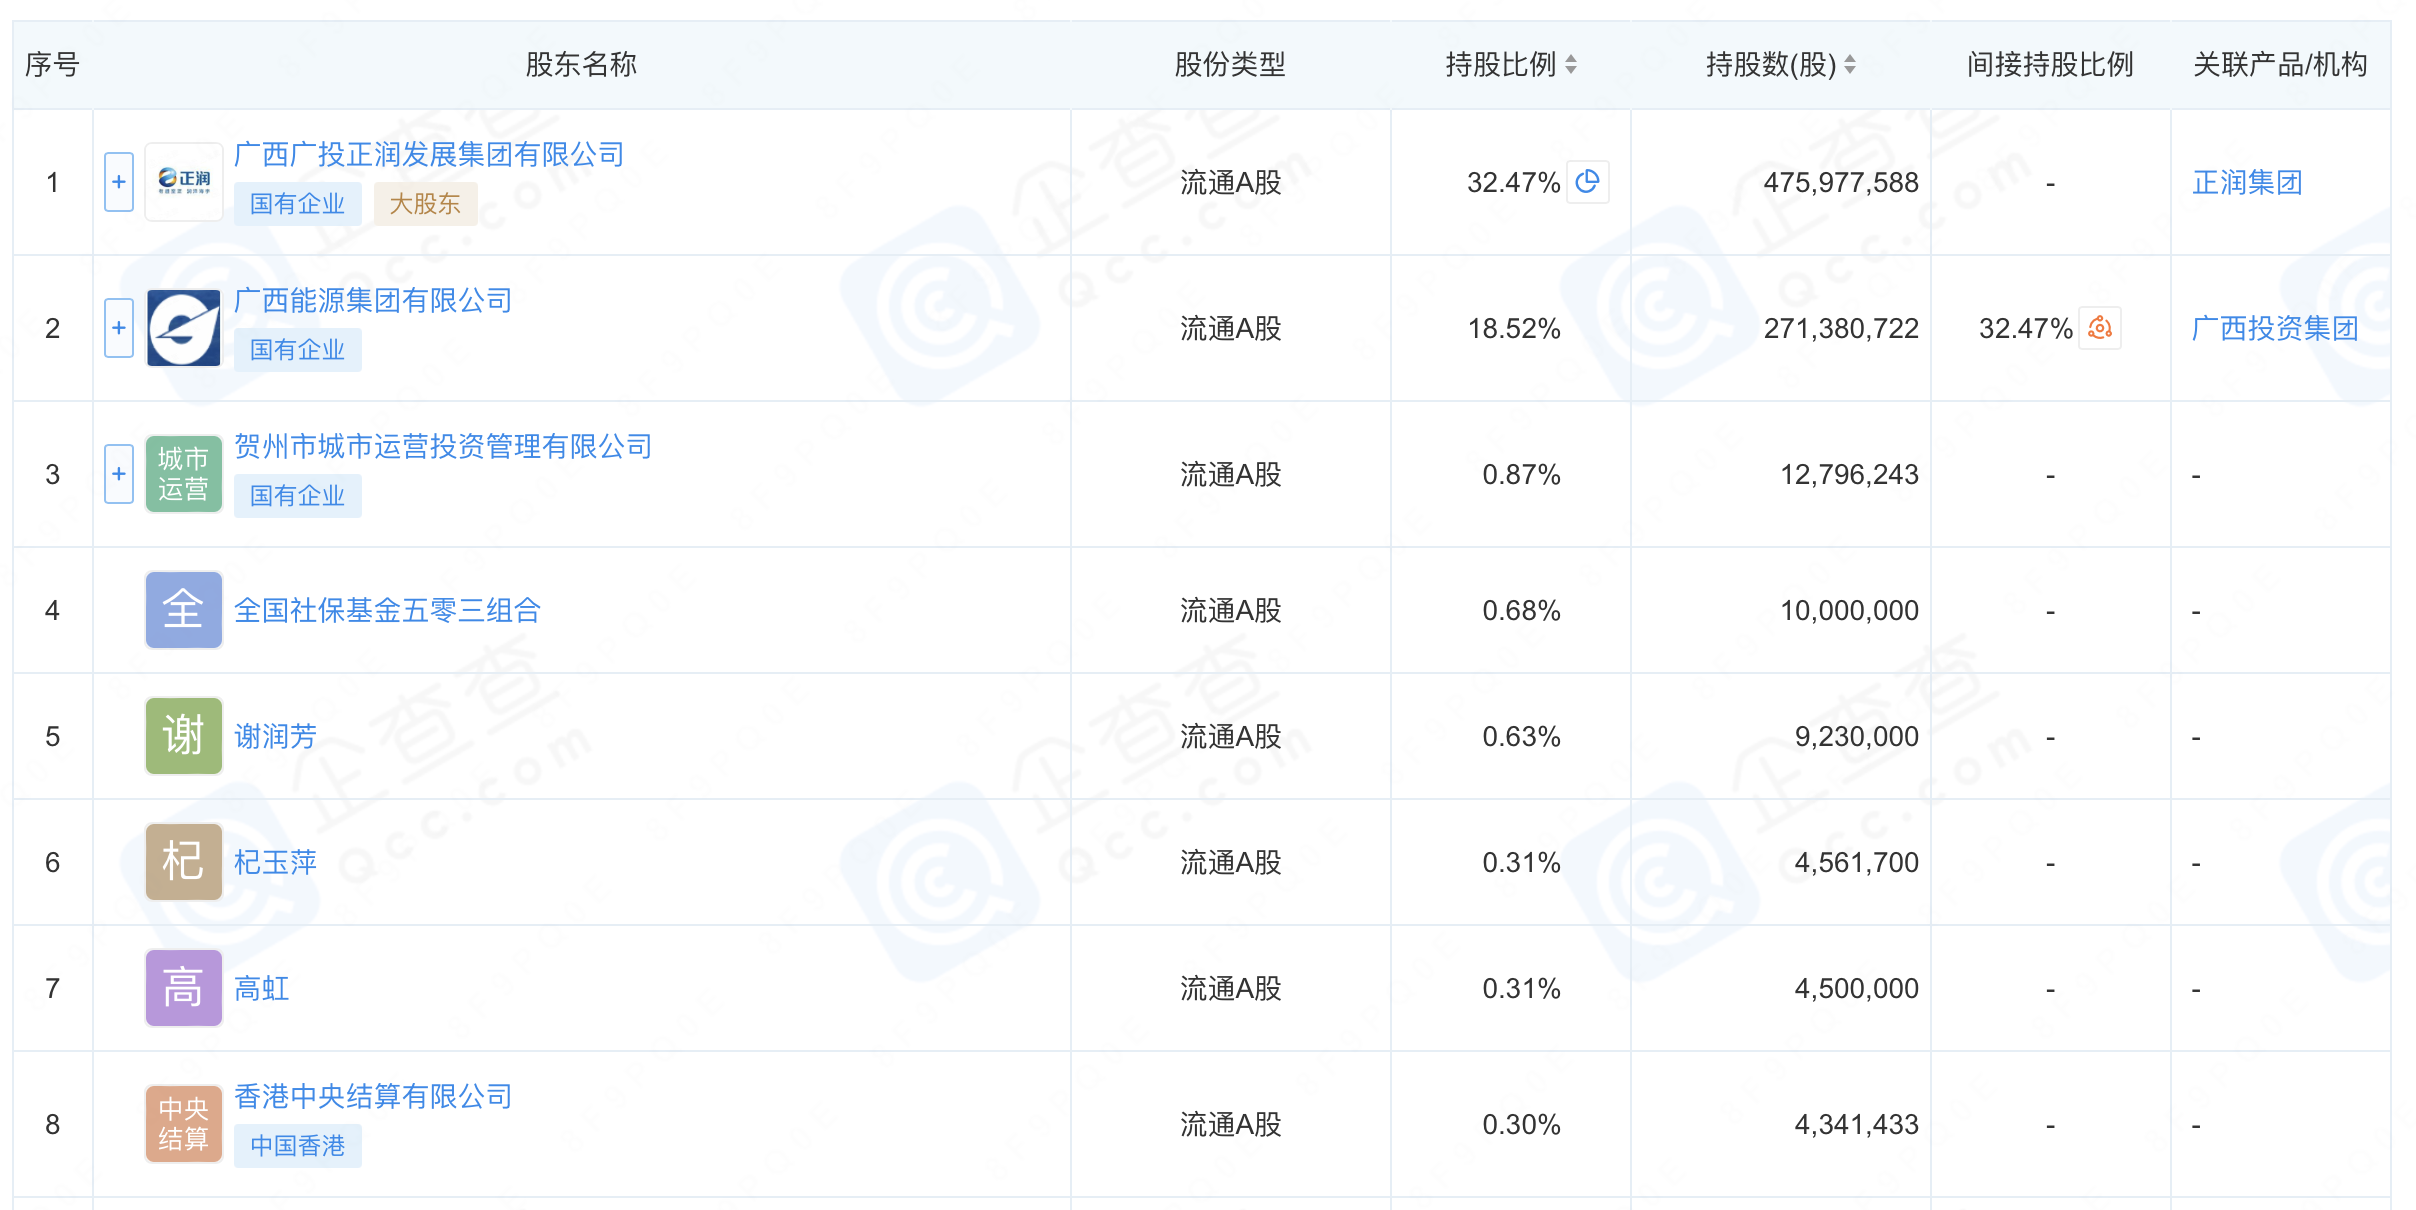Expand the 贺州市城市运营投资管理 row

119,474
